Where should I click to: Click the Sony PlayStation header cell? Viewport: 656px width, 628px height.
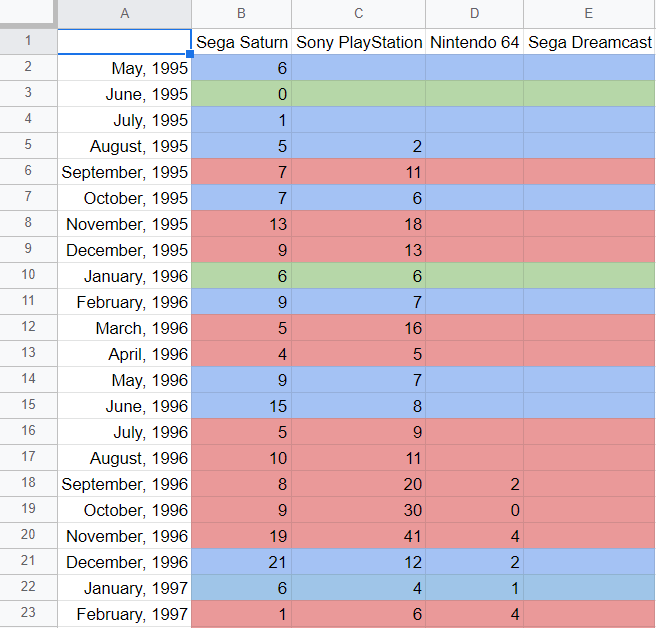point(358,42)
